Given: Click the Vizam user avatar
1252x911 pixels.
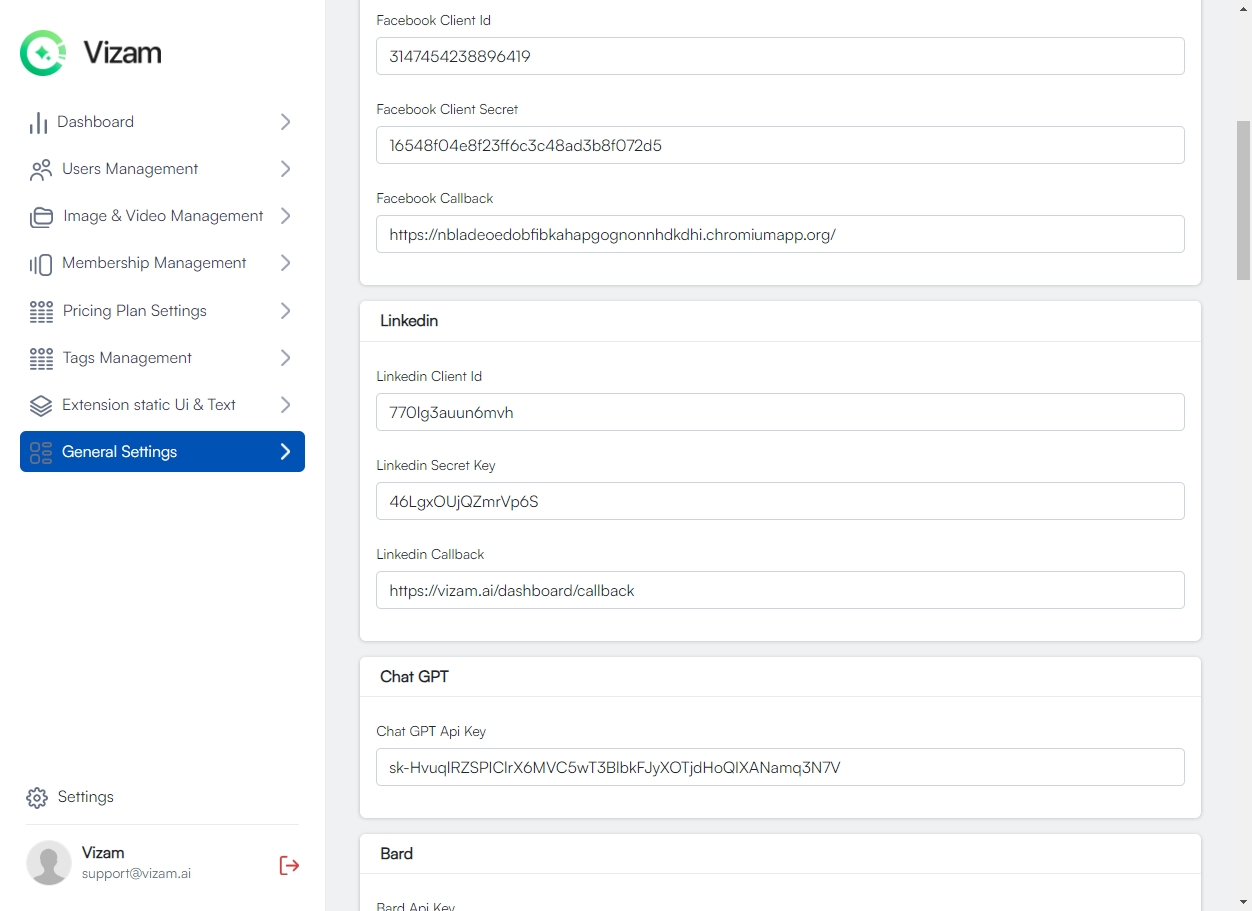Looking at the screenshot, I should tap(49, 862).
